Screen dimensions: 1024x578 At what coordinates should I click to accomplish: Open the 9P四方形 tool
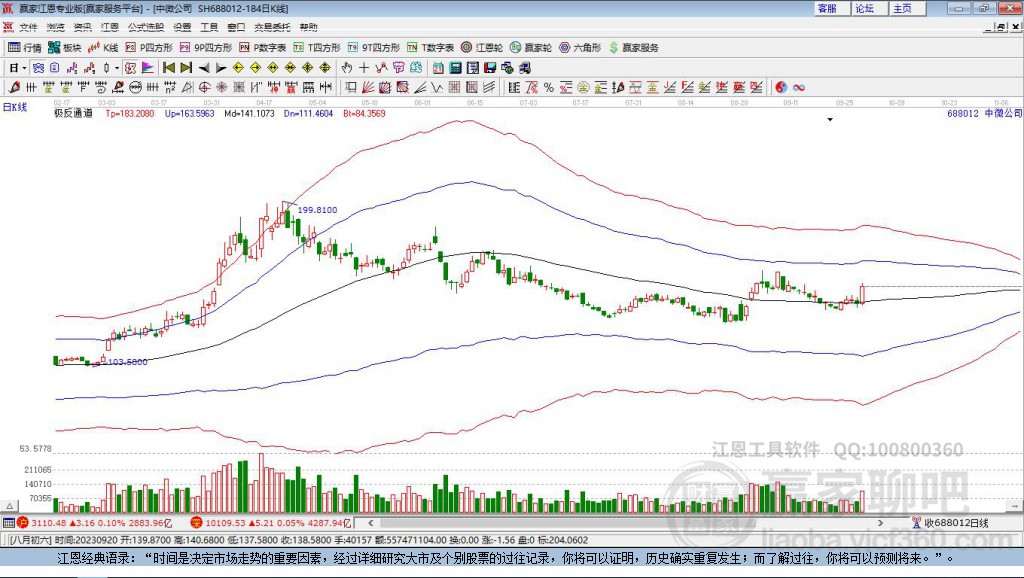point(206,48)
